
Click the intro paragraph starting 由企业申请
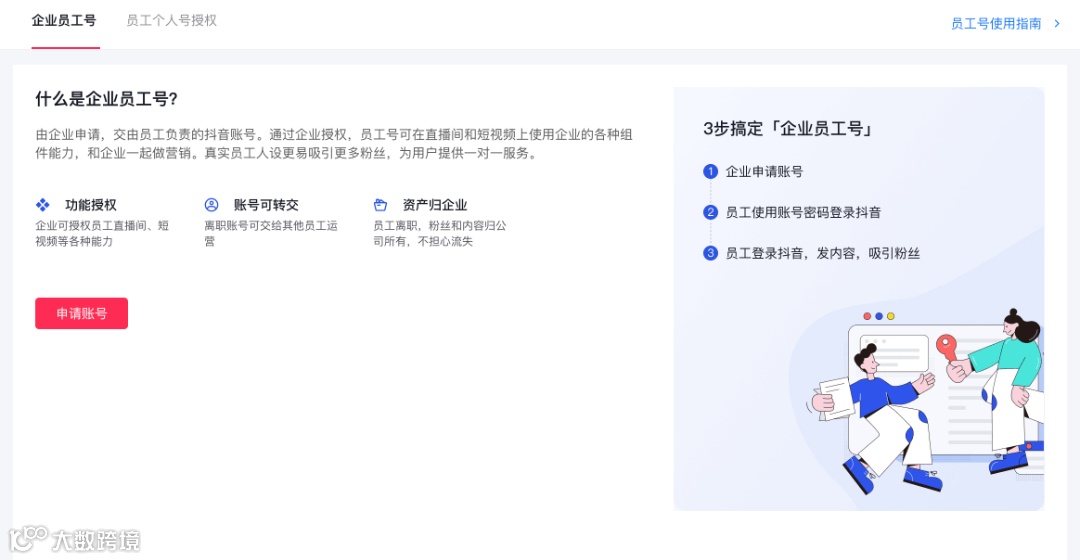(334, 143)
